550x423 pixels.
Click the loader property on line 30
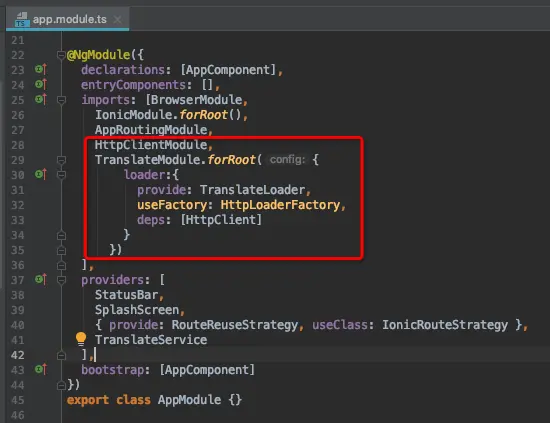point(144,175)
